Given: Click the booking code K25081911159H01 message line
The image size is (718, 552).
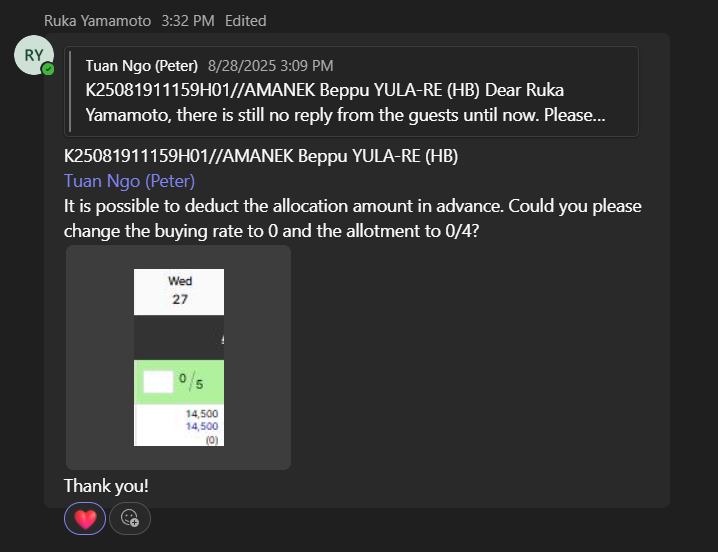Looking at the screenshot, I should tap(260, 156).
